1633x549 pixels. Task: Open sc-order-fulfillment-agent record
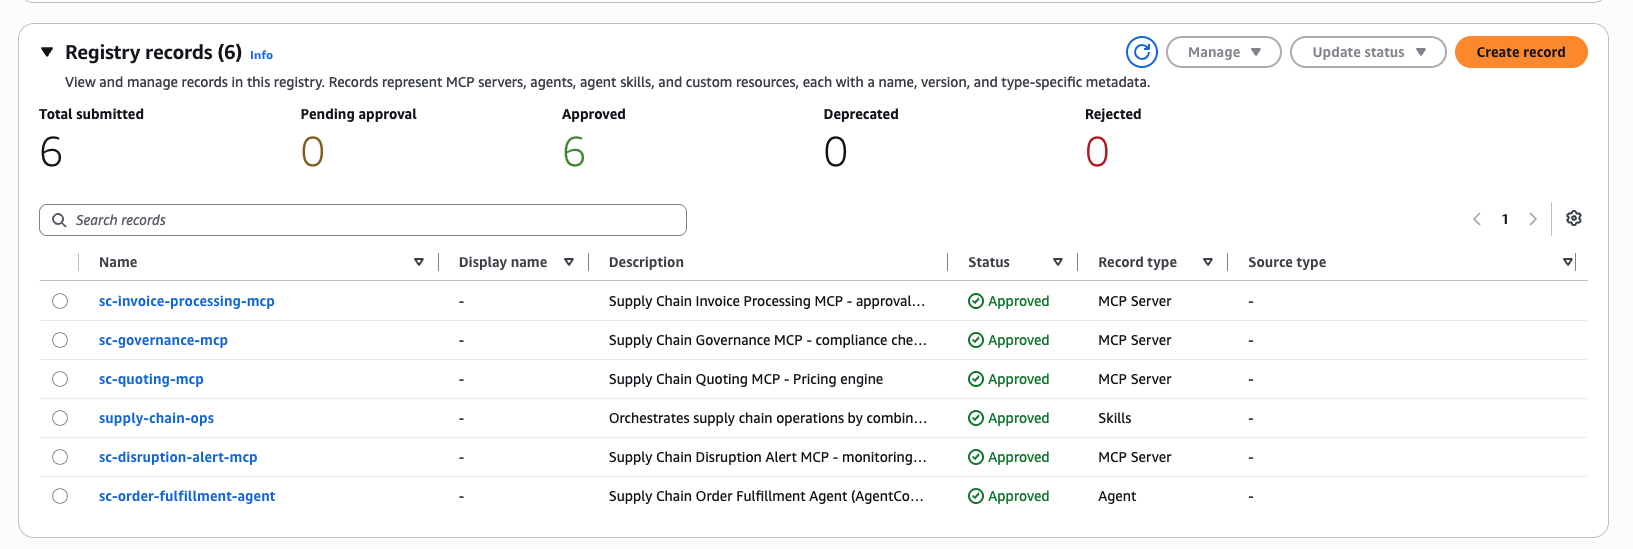pos(187,496)
